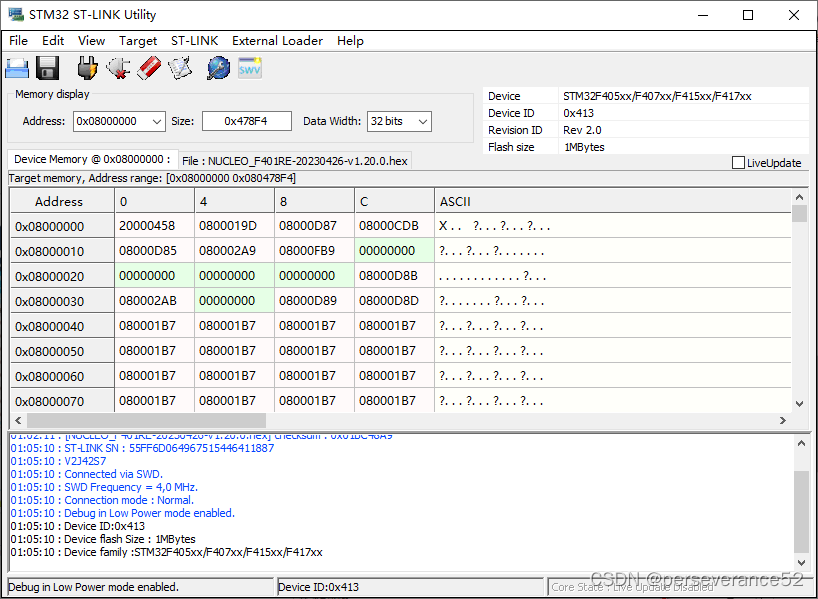Open the Target menu
818x599 pixels.
pyautogui.click(x=138, y=41)
